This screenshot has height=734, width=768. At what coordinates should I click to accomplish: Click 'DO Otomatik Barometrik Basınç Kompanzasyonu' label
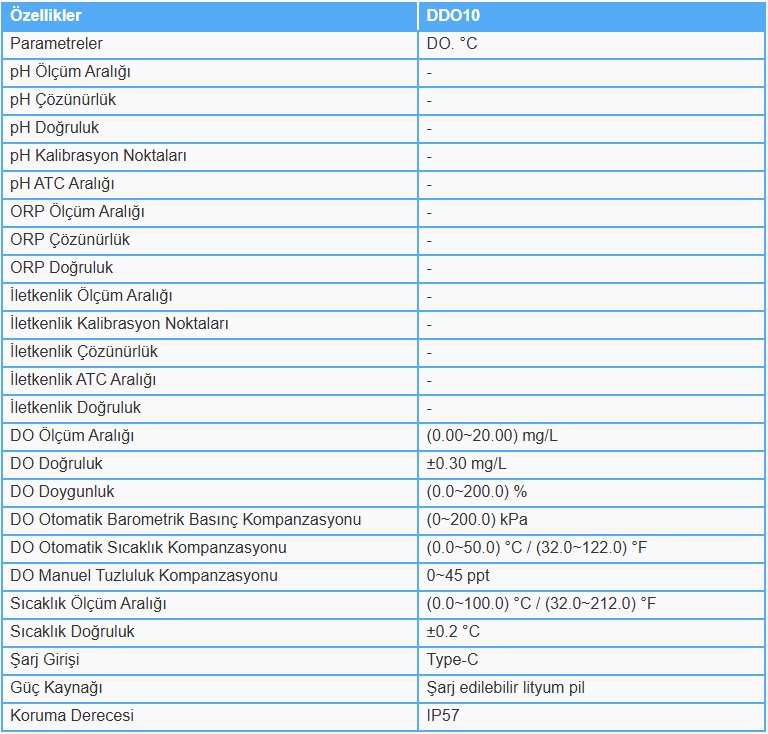click(186, 520)
